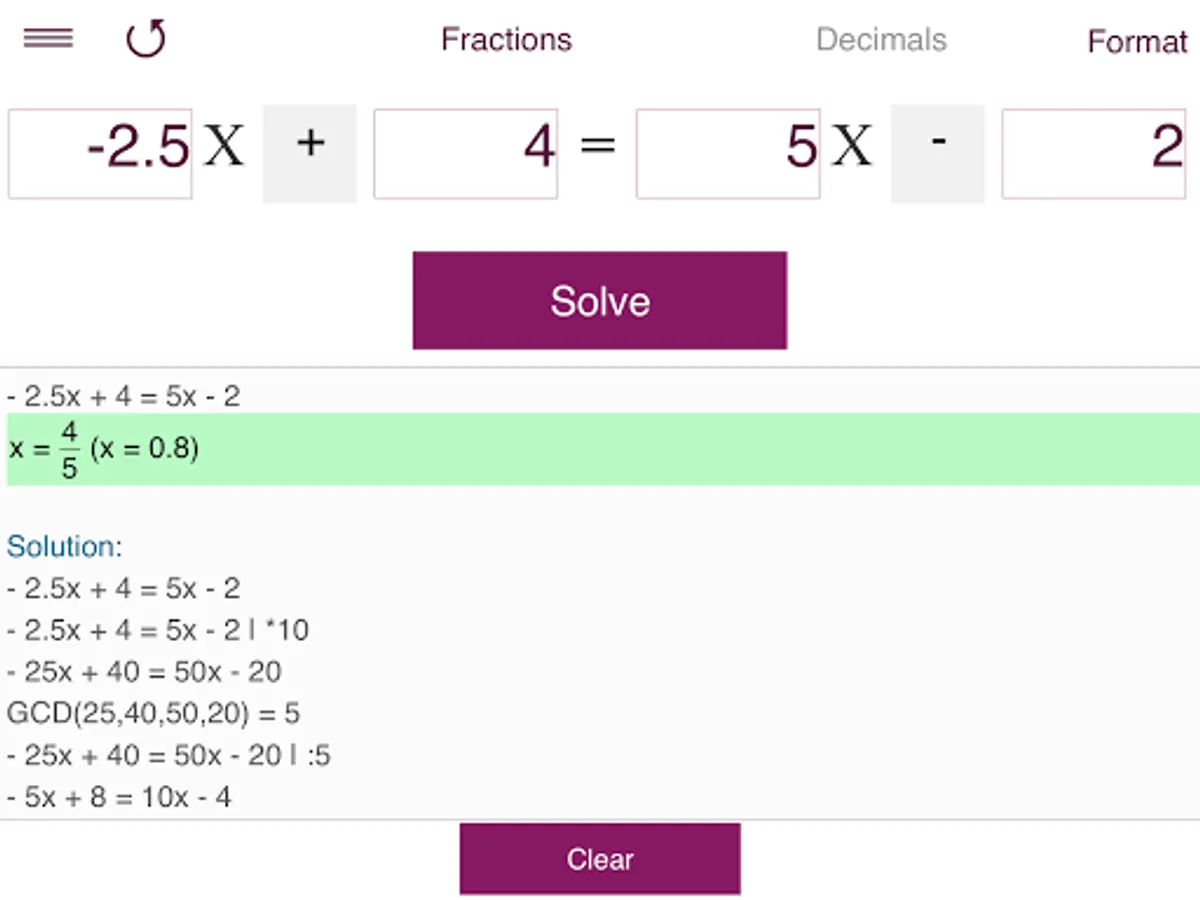Viewport: 1200px width, 900px height.
Task: Switch to Decimals mode
Action: tap(881, 40)
